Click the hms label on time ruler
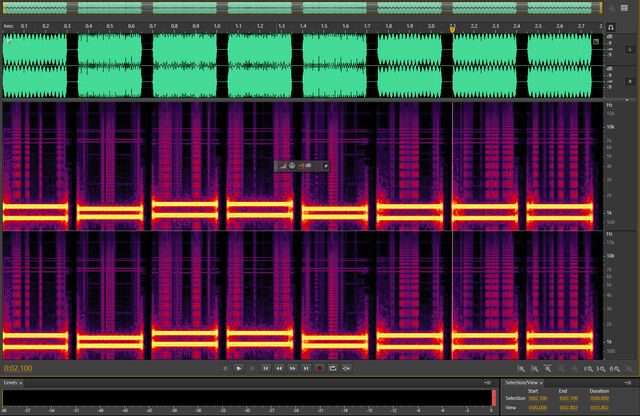This screenshot has height=416, width=640. pos(8,26)
